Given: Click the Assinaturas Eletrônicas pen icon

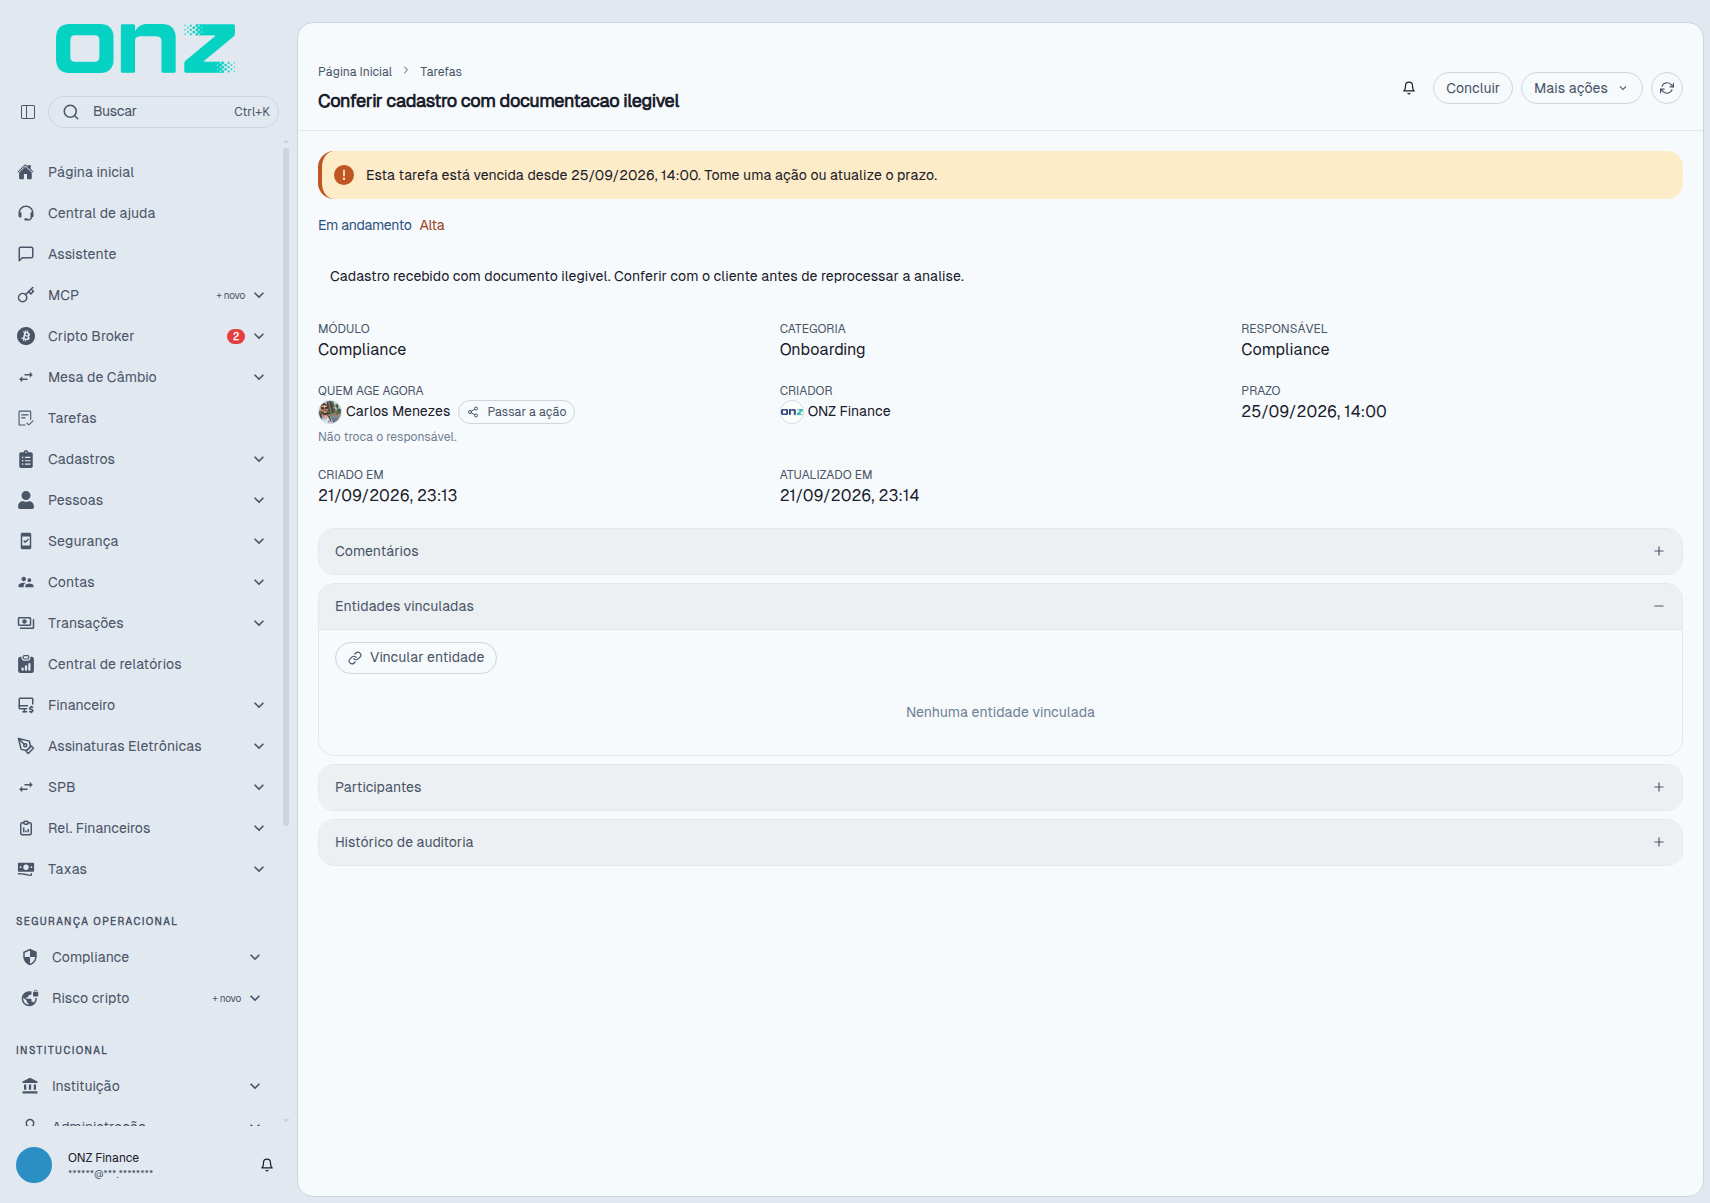Looking at the screenshot, I should point(26,746).
